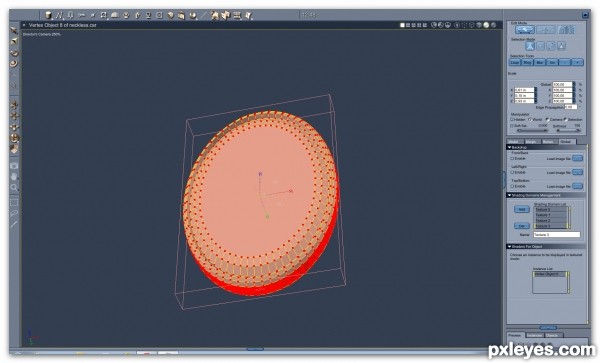Click the magnifier zoom tool in left toolbar
This screenshot has height=363, width=600.
coord(14,187)
